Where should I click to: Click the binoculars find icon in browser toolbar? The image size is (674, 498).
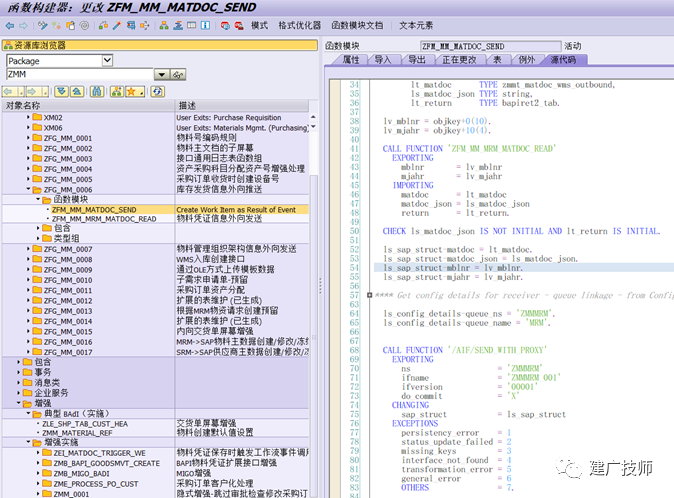click(x=97, y=92)
